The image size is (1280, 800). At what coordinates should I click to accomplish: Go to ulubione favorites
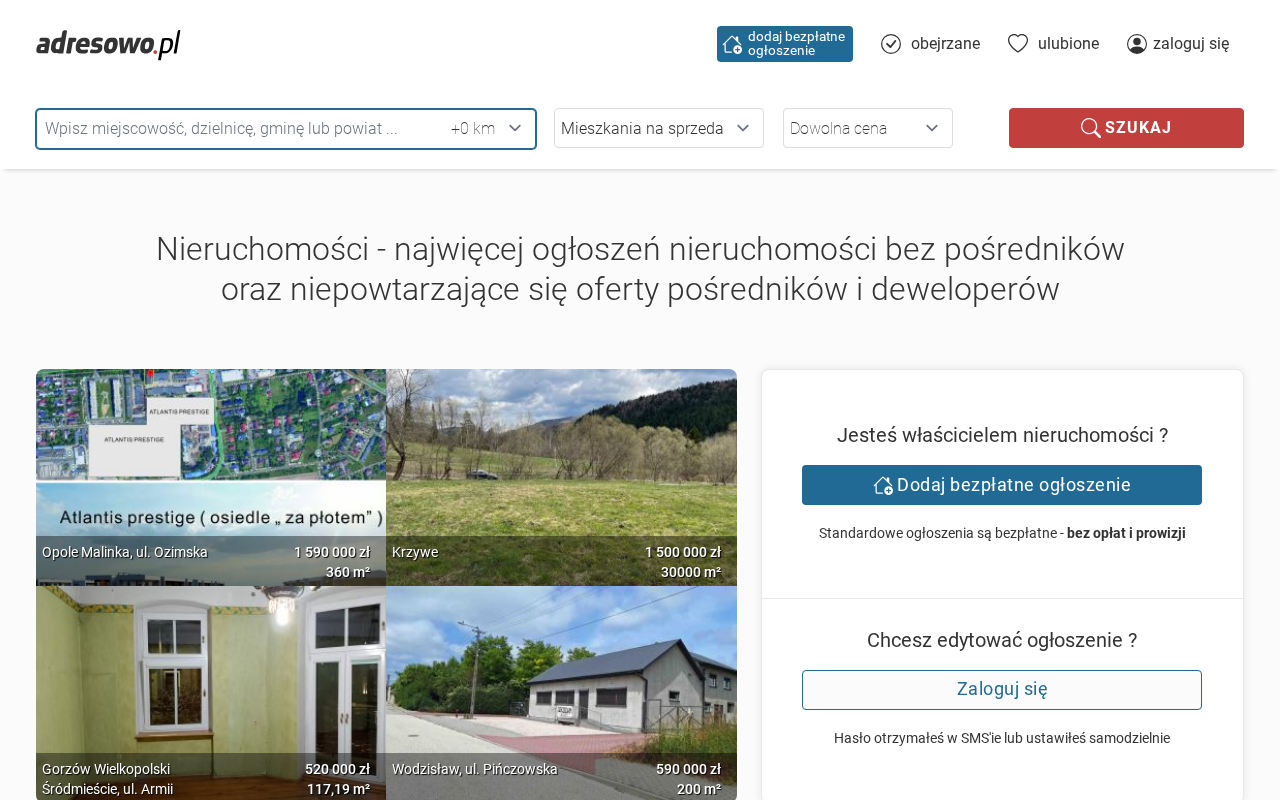click(1068, 44)
